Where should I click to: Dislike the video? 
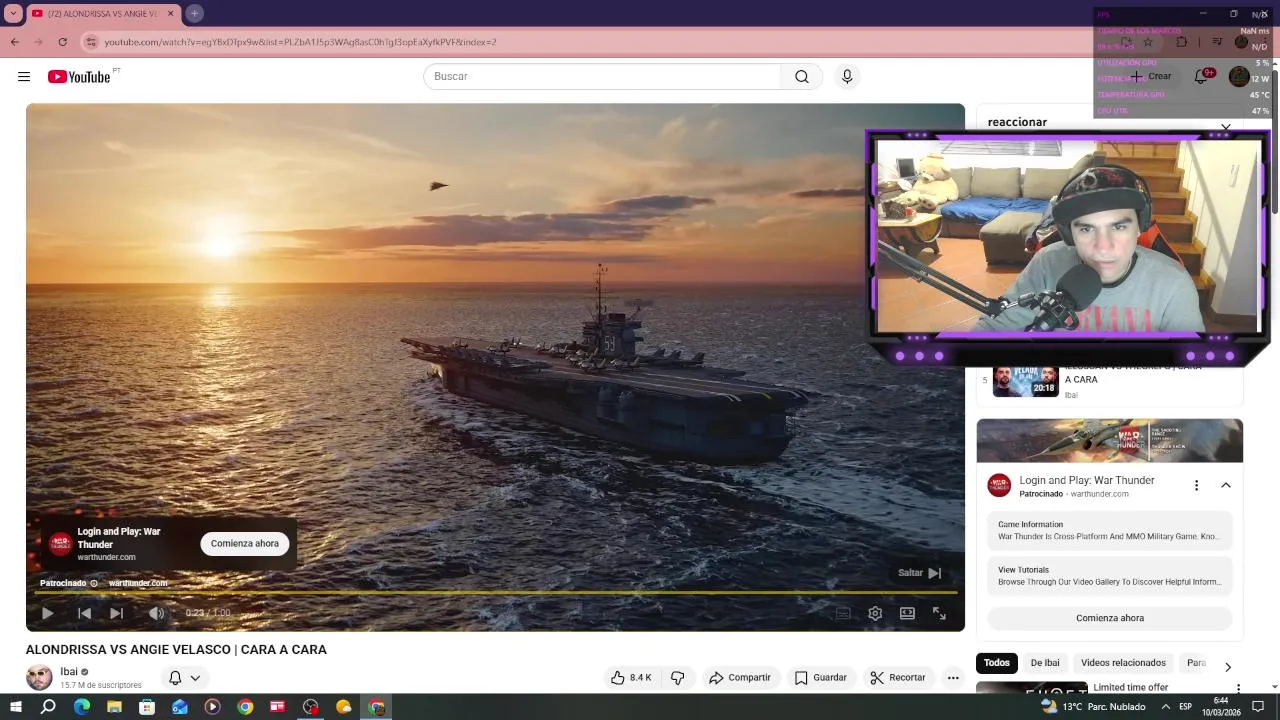(x=678, y=677)
